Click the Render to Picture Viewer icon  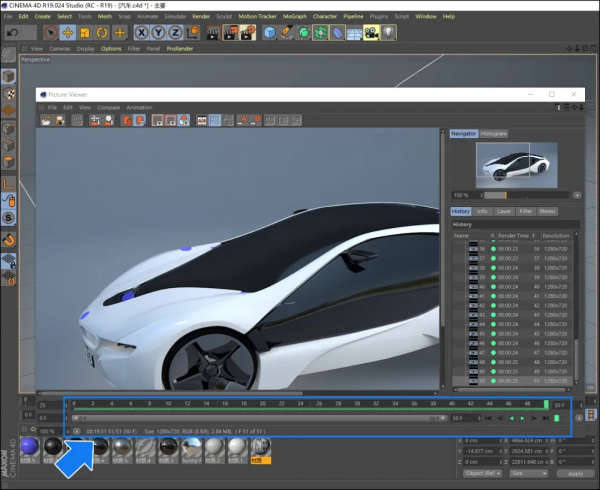click(229, 33)
